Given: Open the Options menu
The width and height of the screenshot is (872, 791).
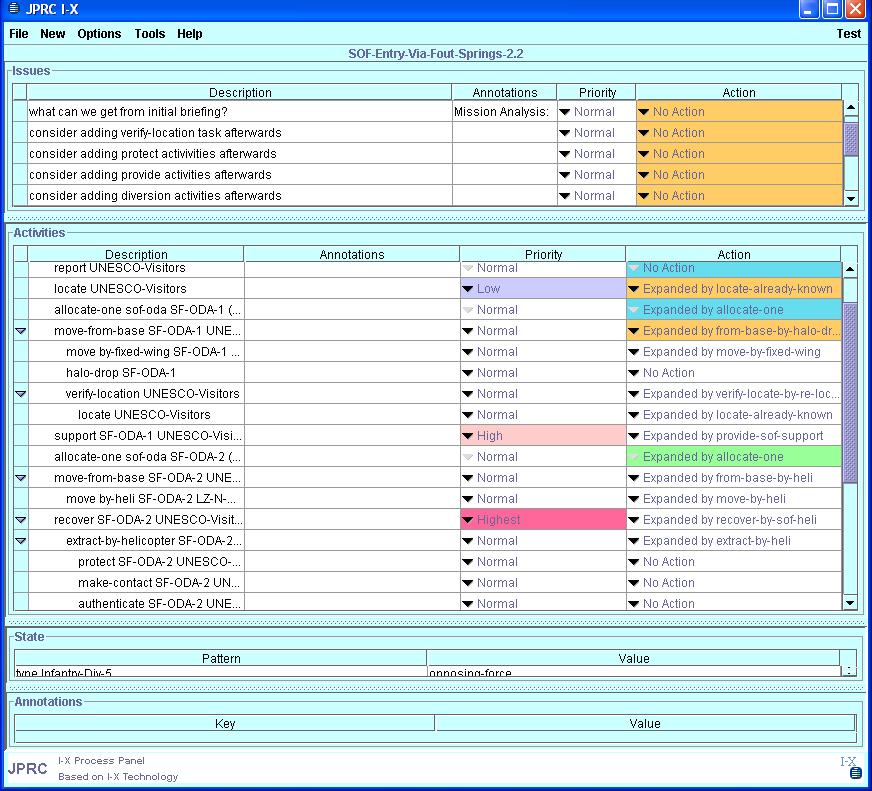Looking at the screenshot, I should click(x=99, y=34).
